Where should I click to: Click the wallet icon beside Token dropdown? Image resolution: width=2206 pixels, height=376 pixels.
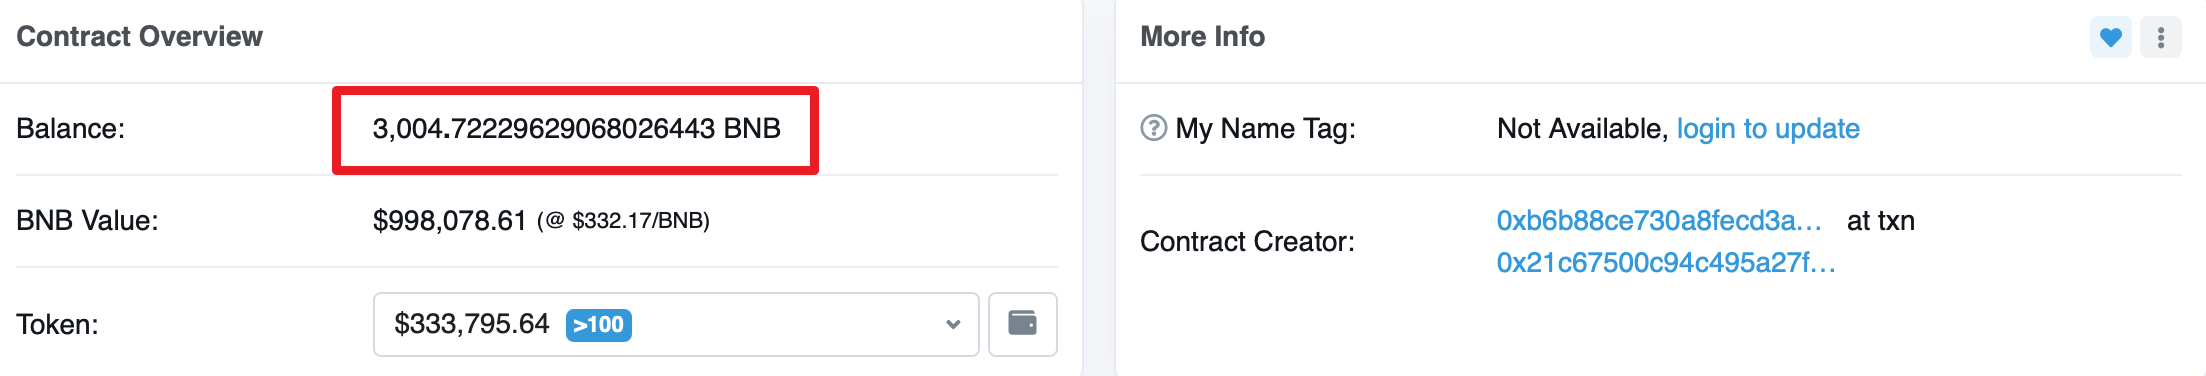1022,324
